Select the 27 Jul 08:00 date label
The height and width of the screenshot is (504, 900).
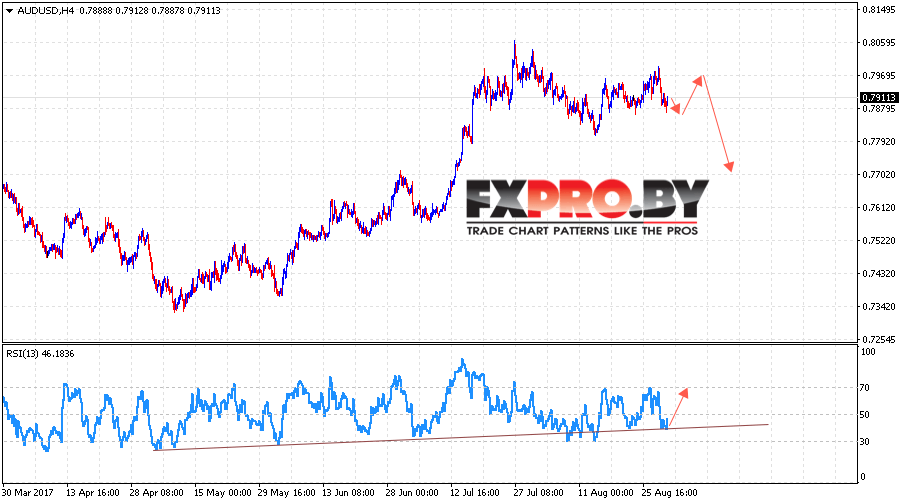pos(538,493)
